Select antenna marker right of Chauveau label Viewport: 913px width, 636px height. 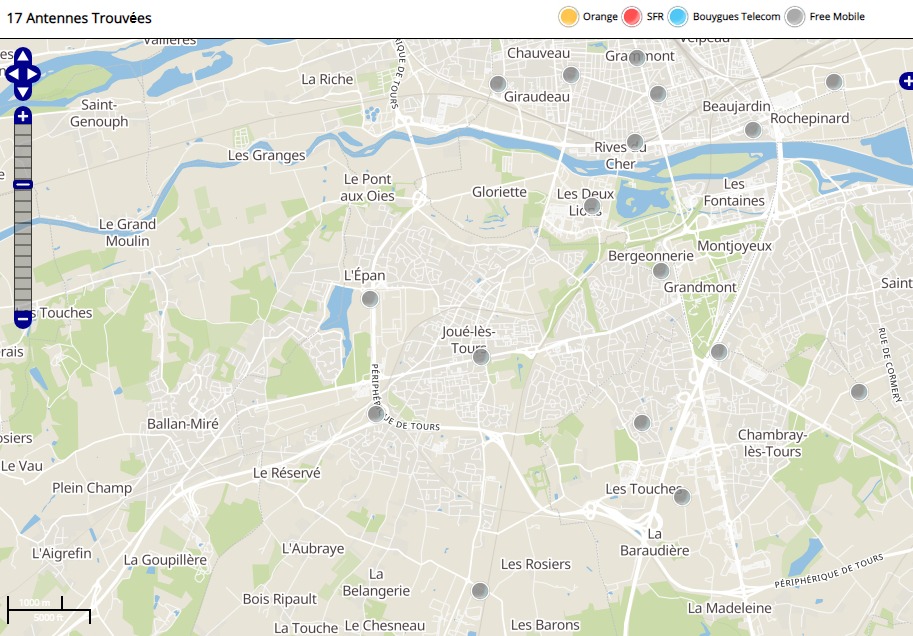coord(571,75)
